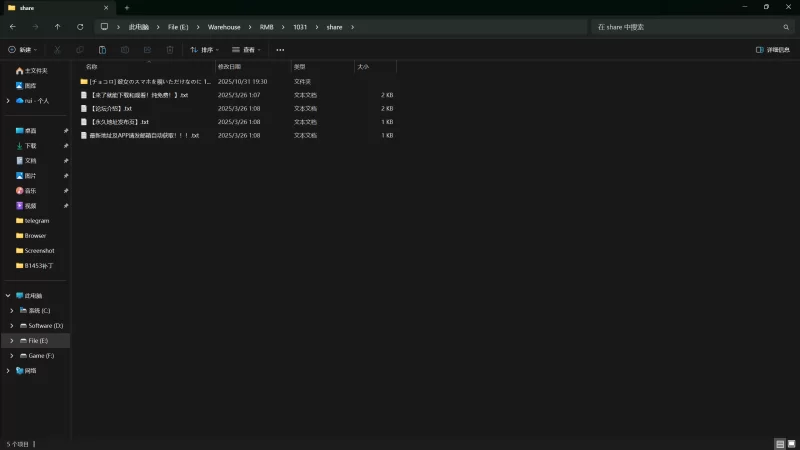The height and width of the screenshot is (450, 800).
Task: Click the Paste icon in toolbar
Action: [102, 49]
